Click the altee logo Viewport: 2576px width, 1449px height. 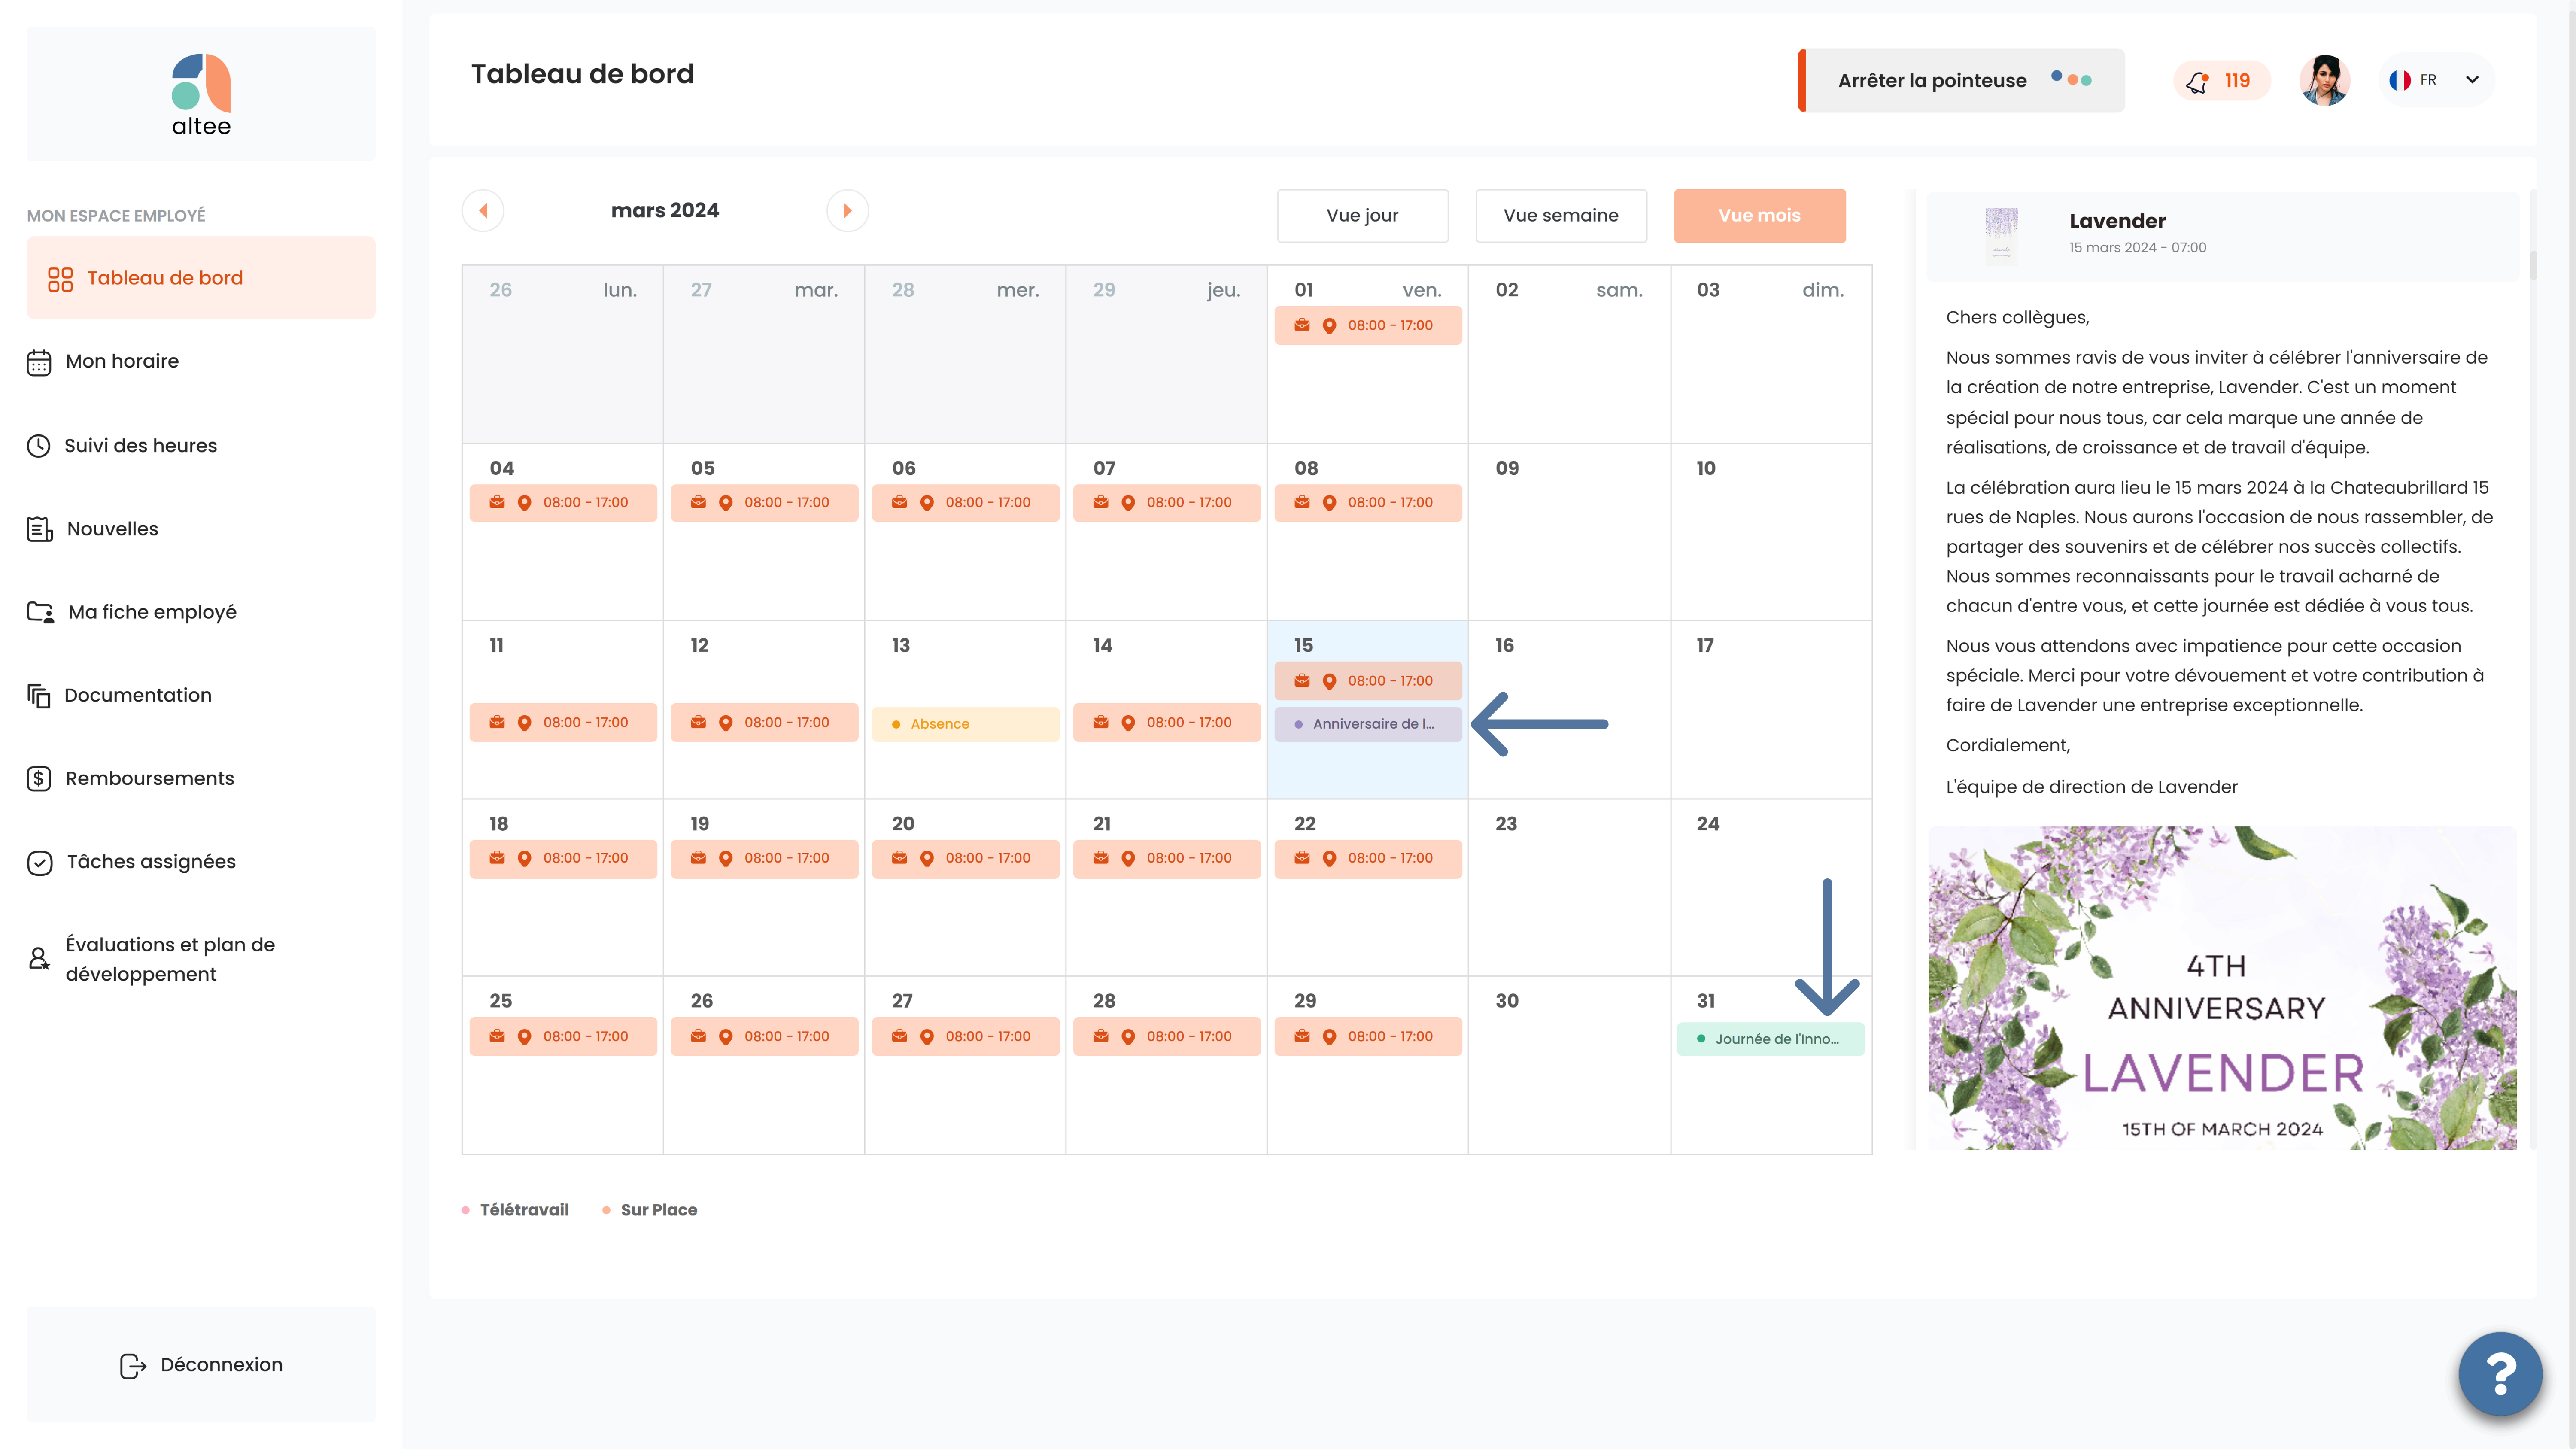click(201, 95)
